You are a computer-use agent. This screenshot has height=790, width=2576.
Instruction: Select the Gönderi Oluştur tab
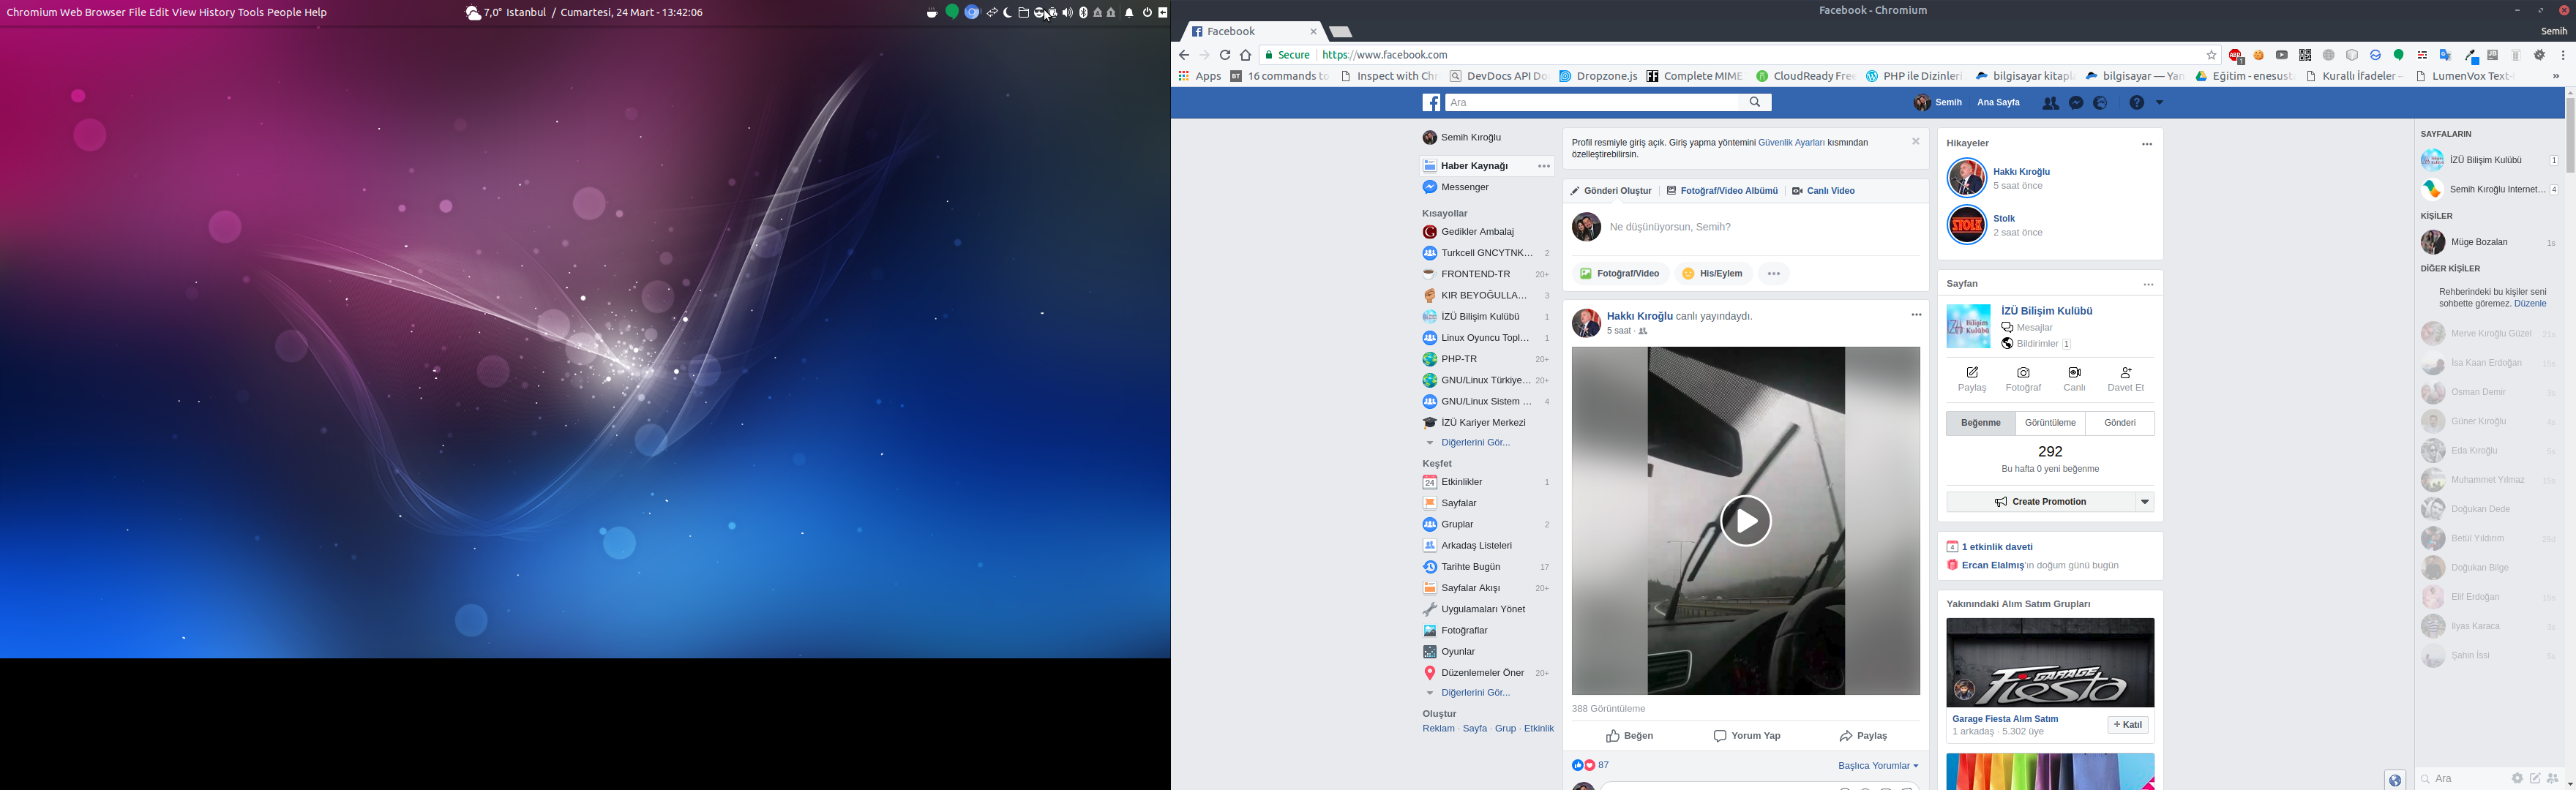tap(1610, 191)
